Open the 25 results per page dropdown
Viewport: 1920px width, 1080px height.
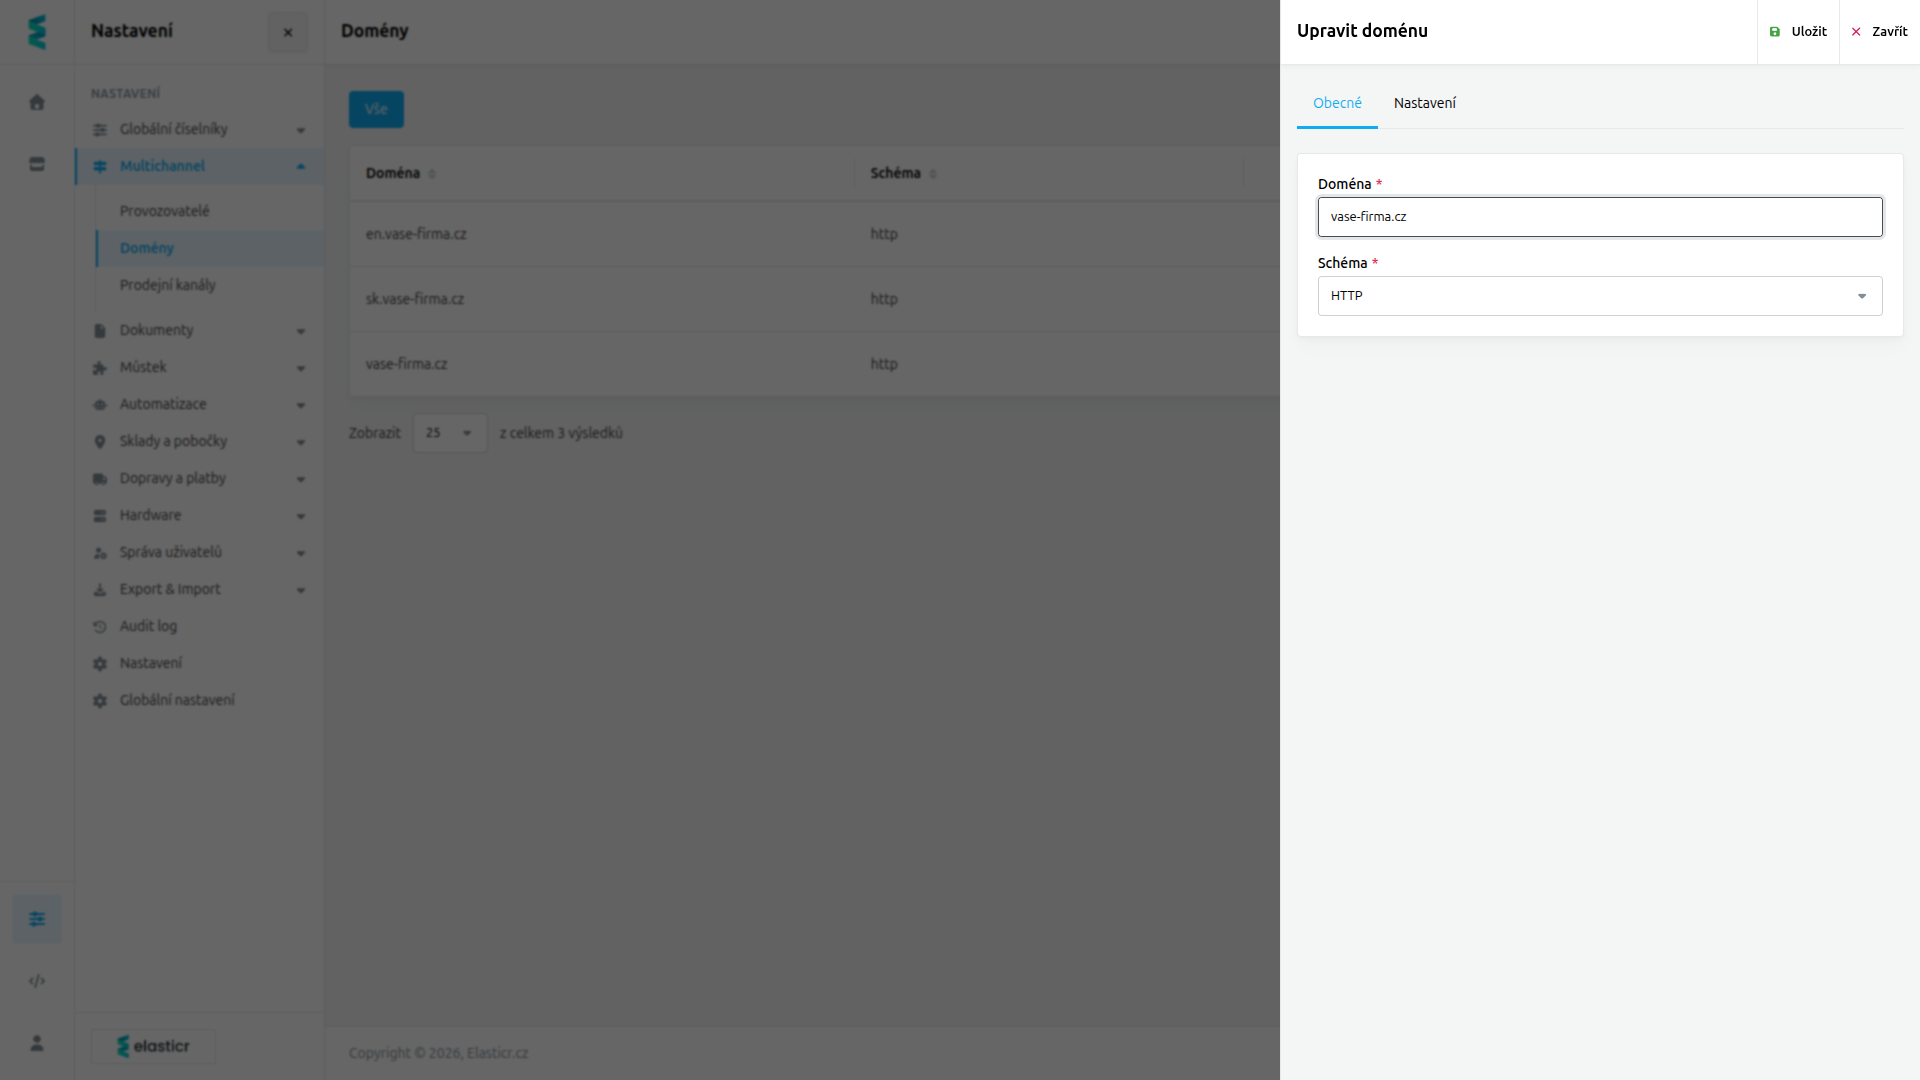(450, 433)
